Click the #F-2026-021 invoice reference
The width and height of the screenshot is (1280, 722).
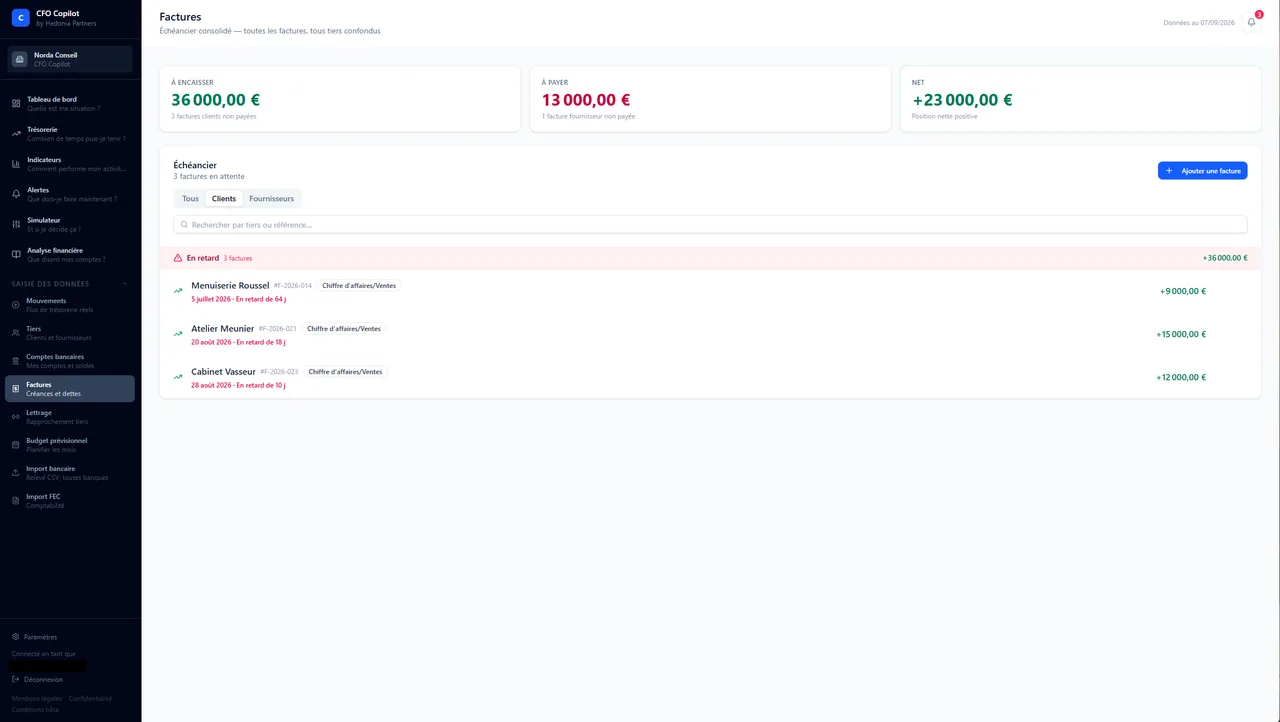click(278, 329)
